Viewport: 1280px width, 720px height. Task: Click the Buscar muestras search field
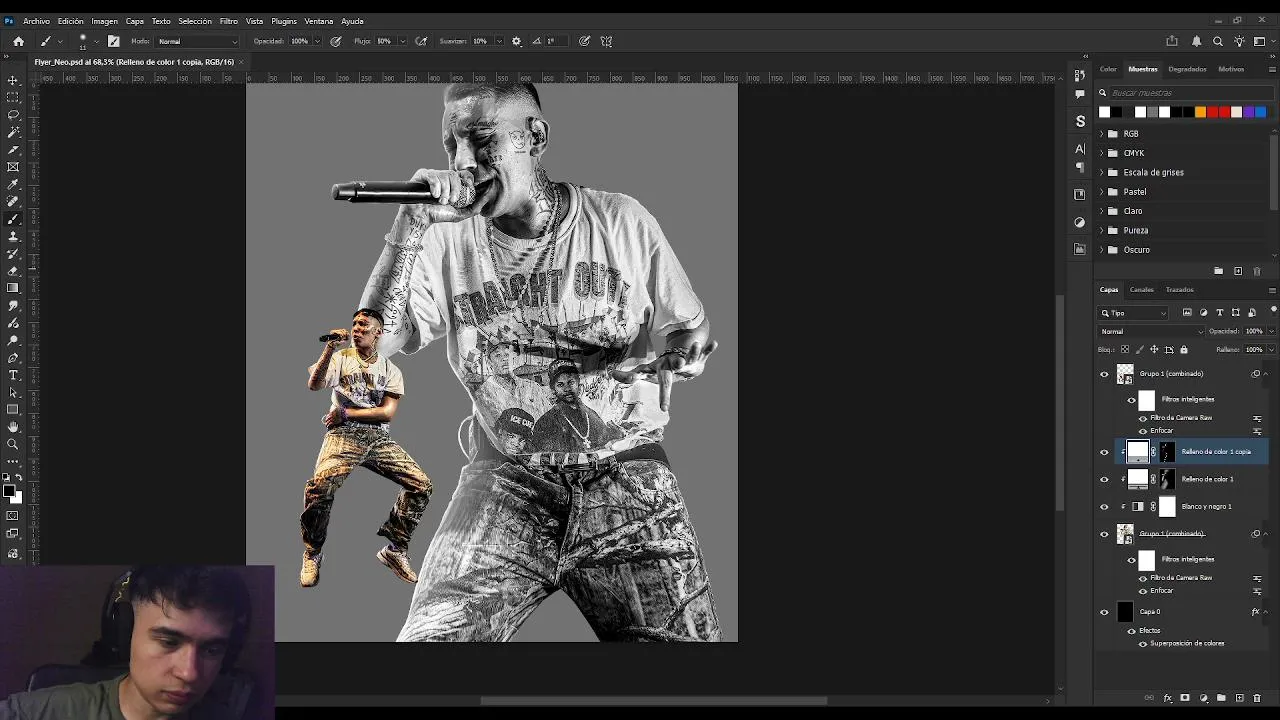tap(1190, 93)
